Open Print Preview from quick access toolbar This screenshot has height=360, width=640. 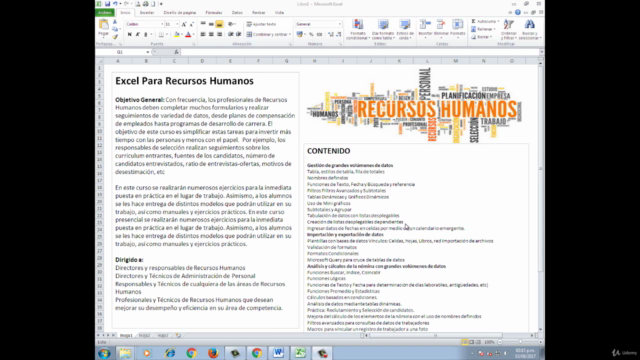point(138,4)
